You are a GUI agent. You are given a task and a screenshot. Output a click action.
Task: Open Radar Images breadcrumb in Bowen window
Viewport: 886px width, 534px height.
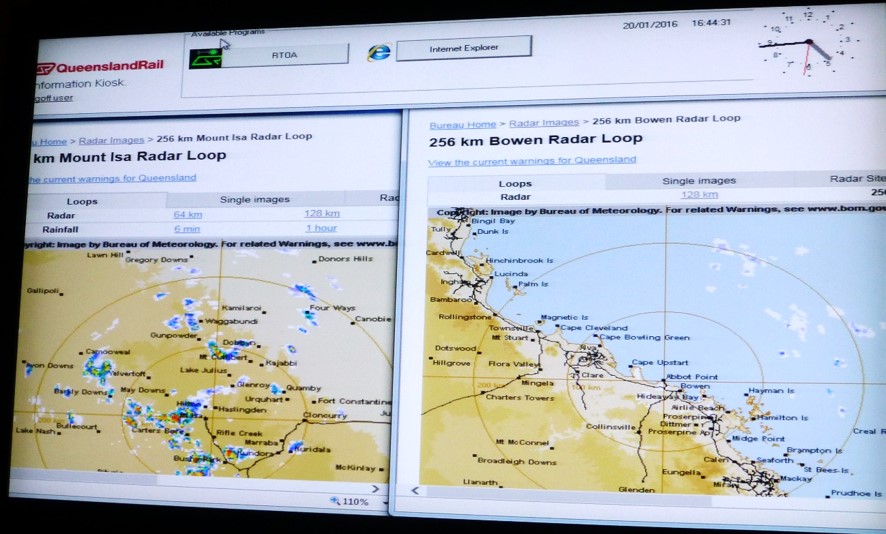click(544, 123)
